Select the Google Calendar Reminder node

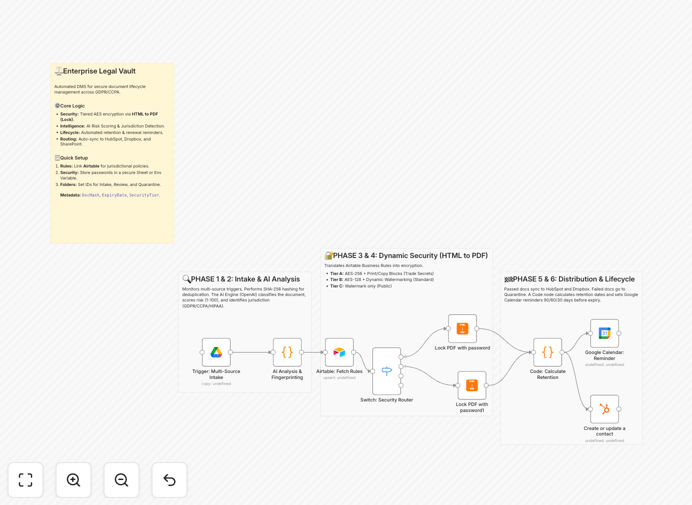(605, 333)
